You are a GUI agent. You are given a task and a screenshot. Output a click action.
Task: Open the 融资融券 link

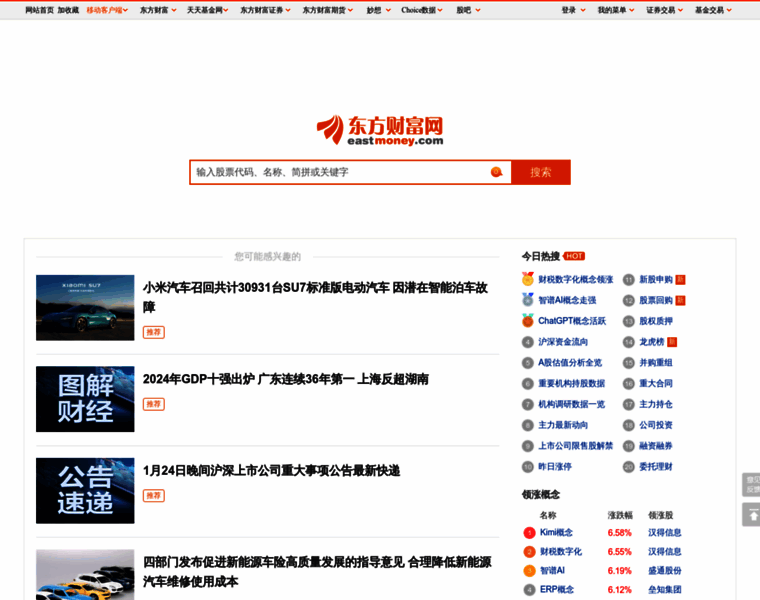coord(656,446)
